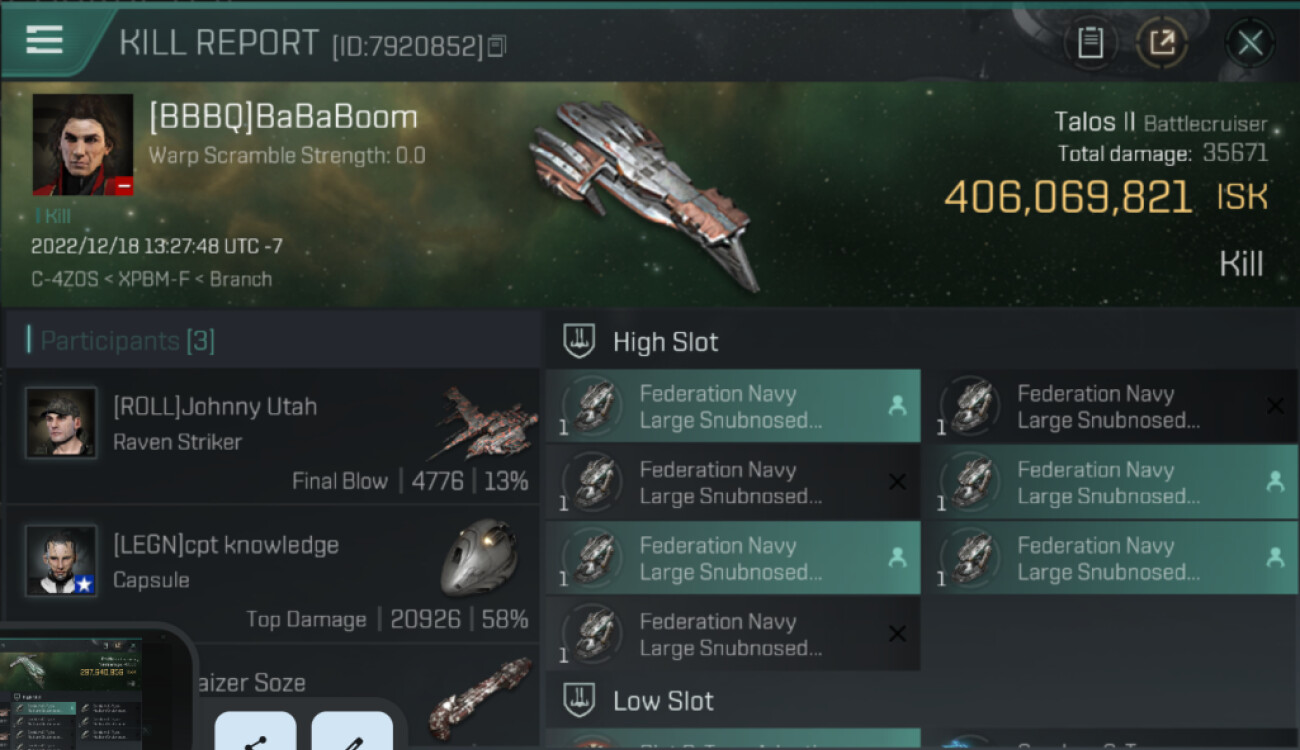Screen dimensions: 1300x750
Task: Select first highlighted Federation Navy Large Snubnosed module
Action: pos(733,406)
